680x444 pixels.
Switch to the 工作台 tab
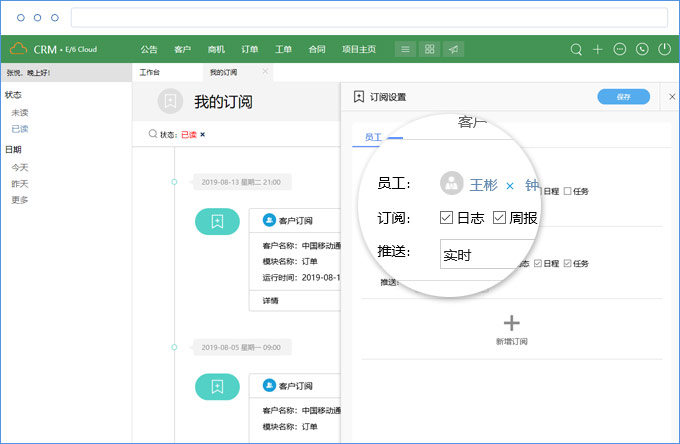(x=150, y=72)
